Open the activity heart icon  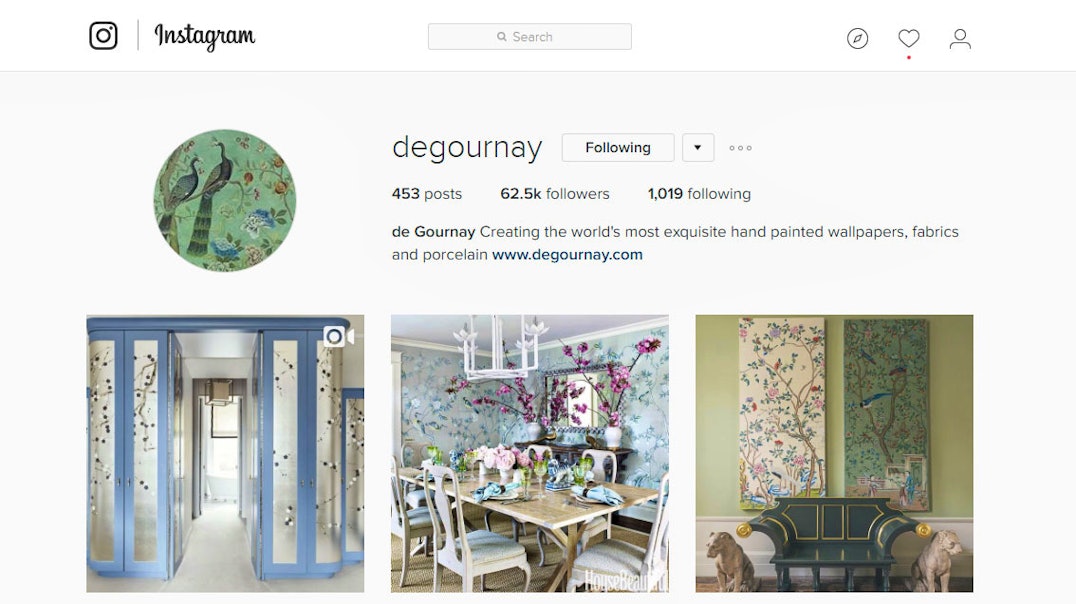pyautogui.click(x=909, y=38)
